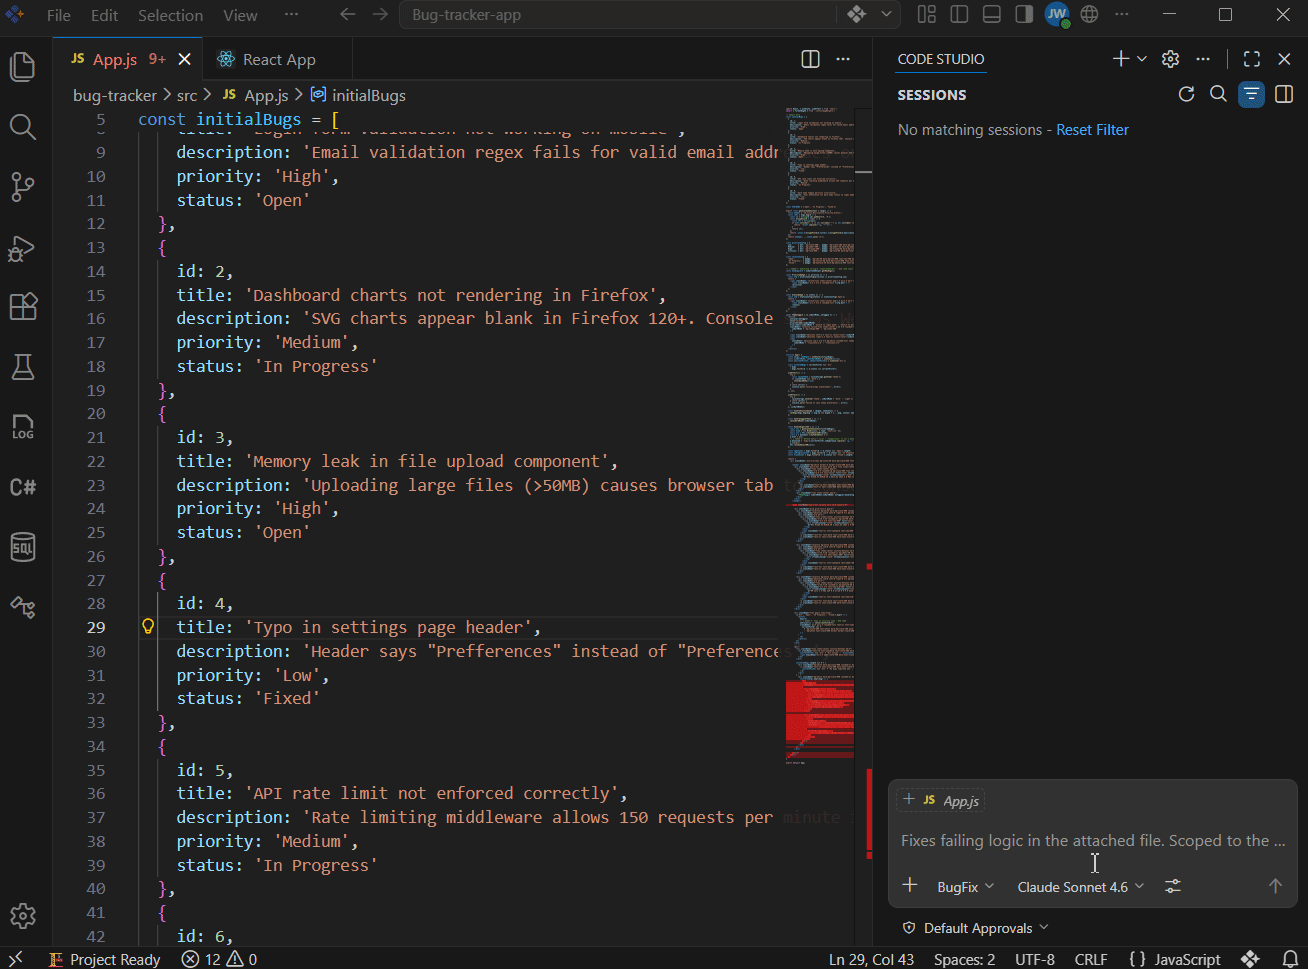Viewport: 1308px width, 969px height.
Task: Open Code Studio panel ellipsis menu
Action: point(1203,59)
